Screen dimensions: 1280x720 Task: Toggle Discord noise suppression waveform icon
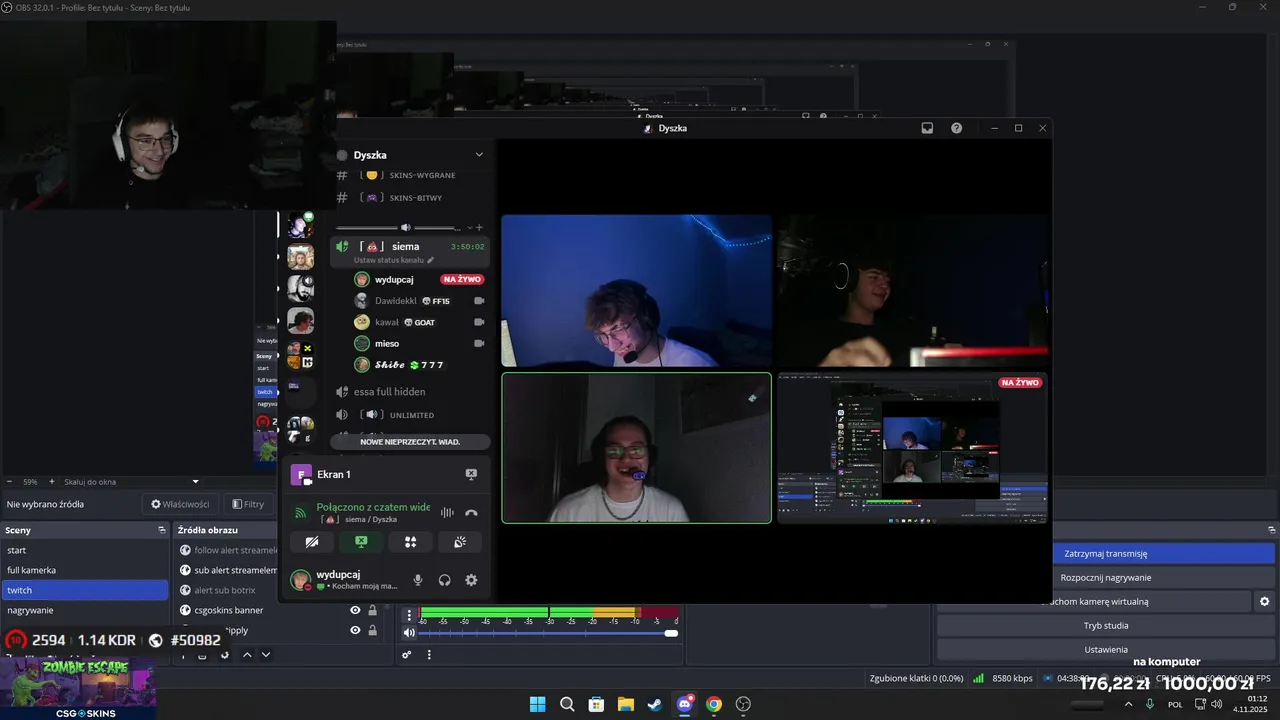click(x=447, y=513)
